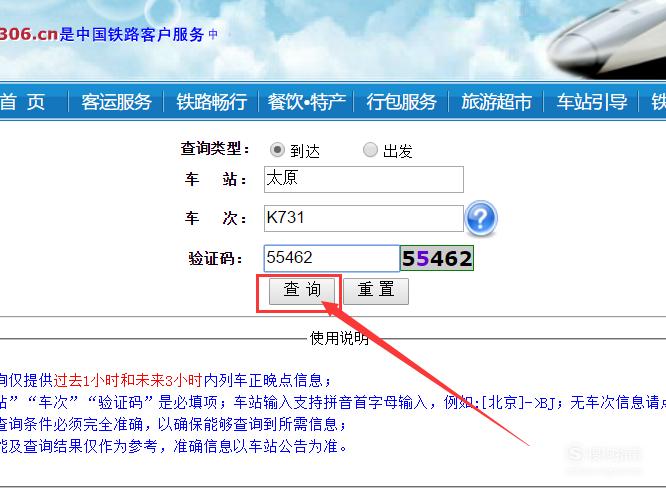Open the 车站引导 menu item

click(592, 102)
